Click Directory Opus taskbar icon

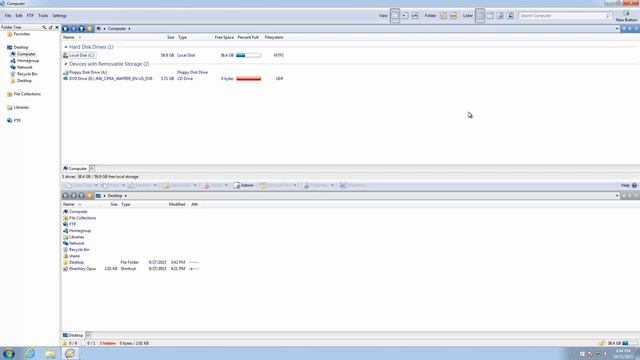70,353
